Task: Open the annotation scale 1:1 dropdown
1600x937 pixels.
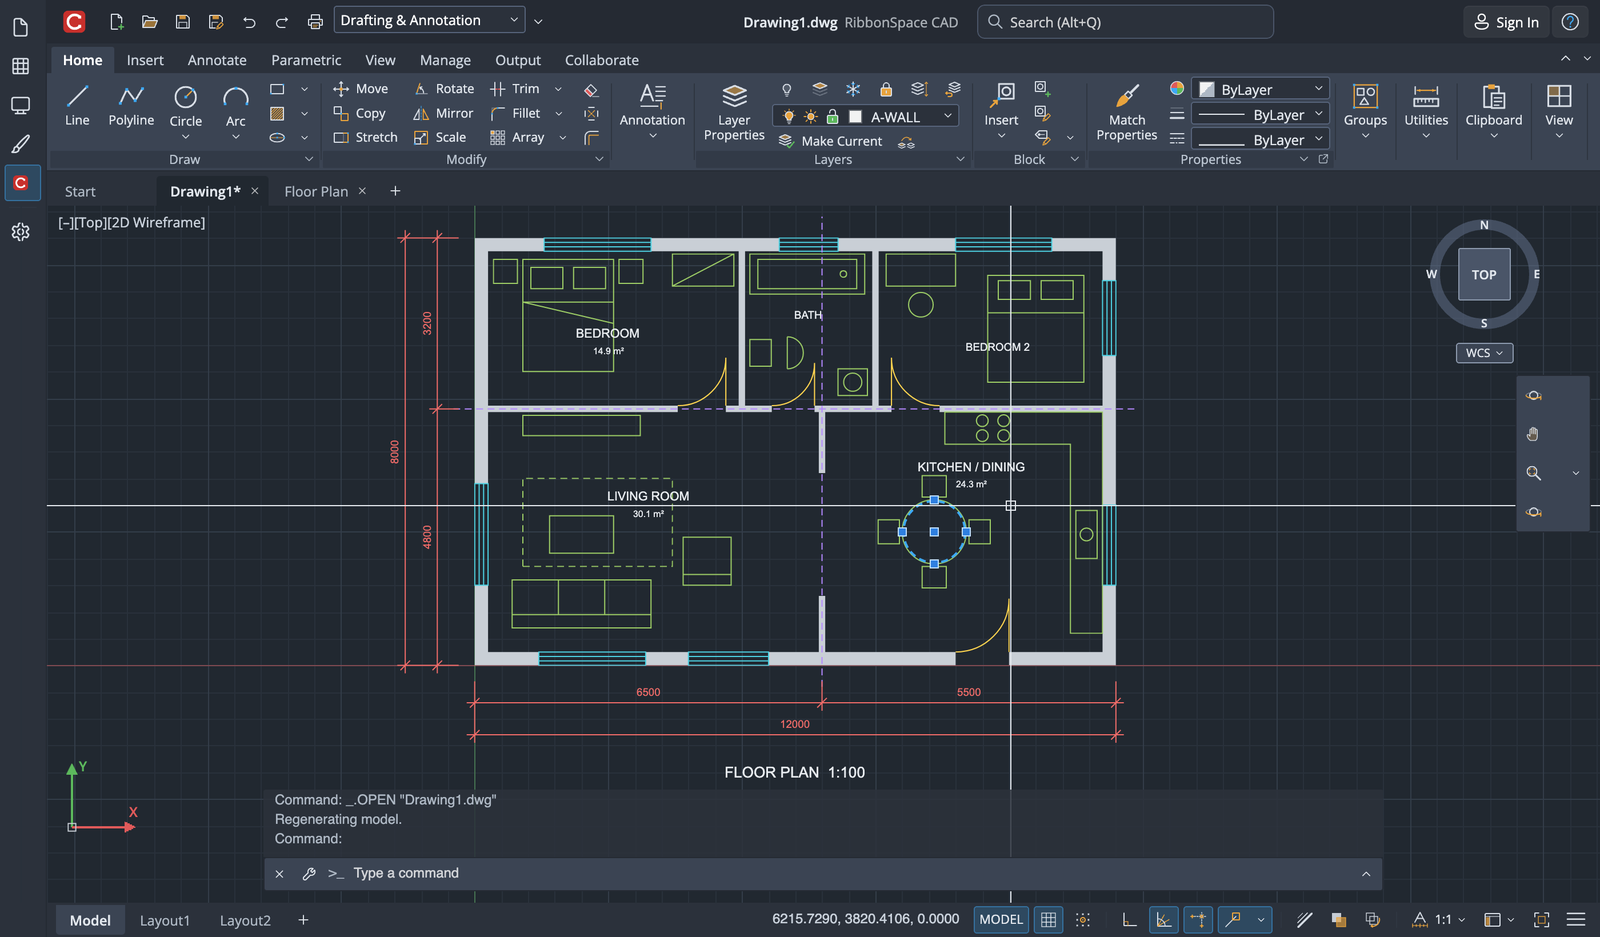Action: 1440,920
